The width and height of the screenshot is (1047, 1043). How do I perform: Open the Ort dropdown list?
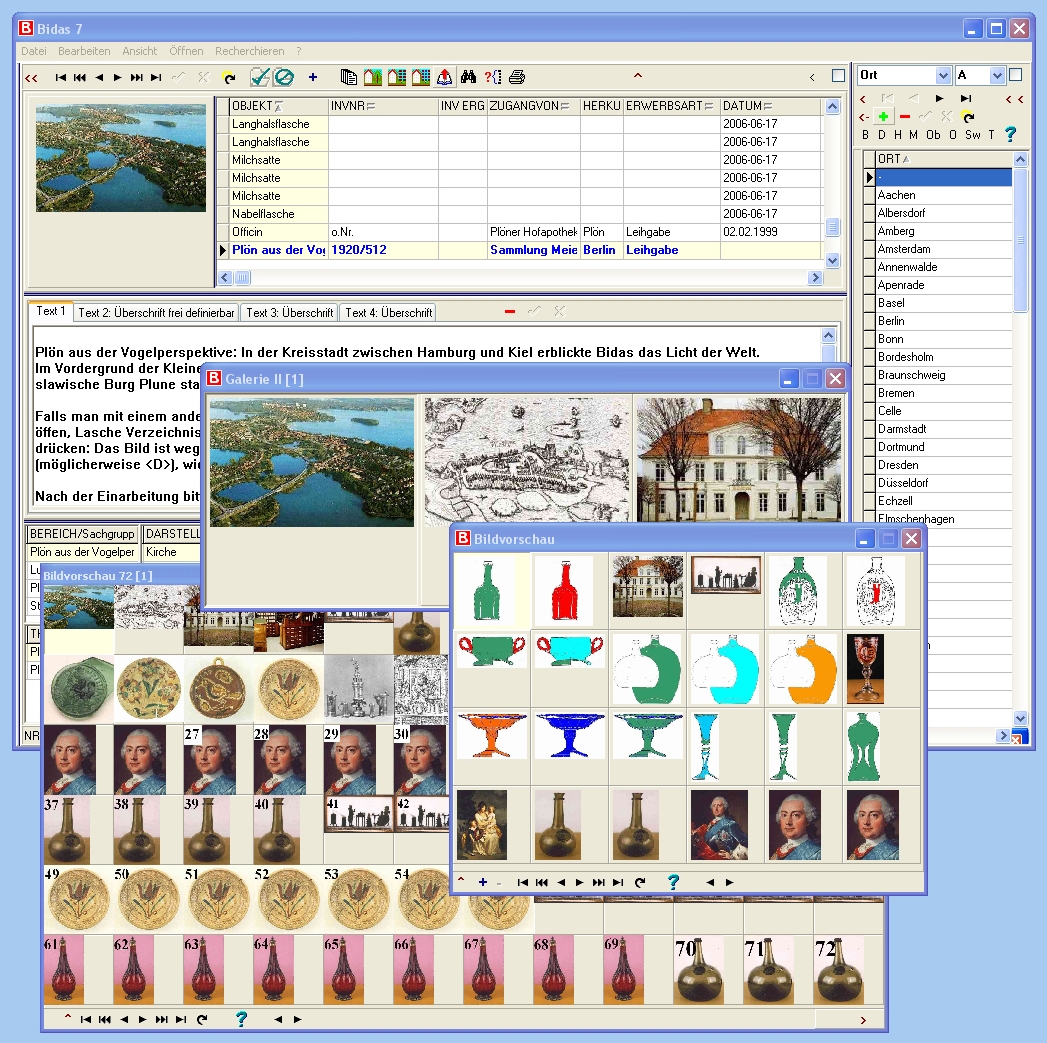coord(942,75)
